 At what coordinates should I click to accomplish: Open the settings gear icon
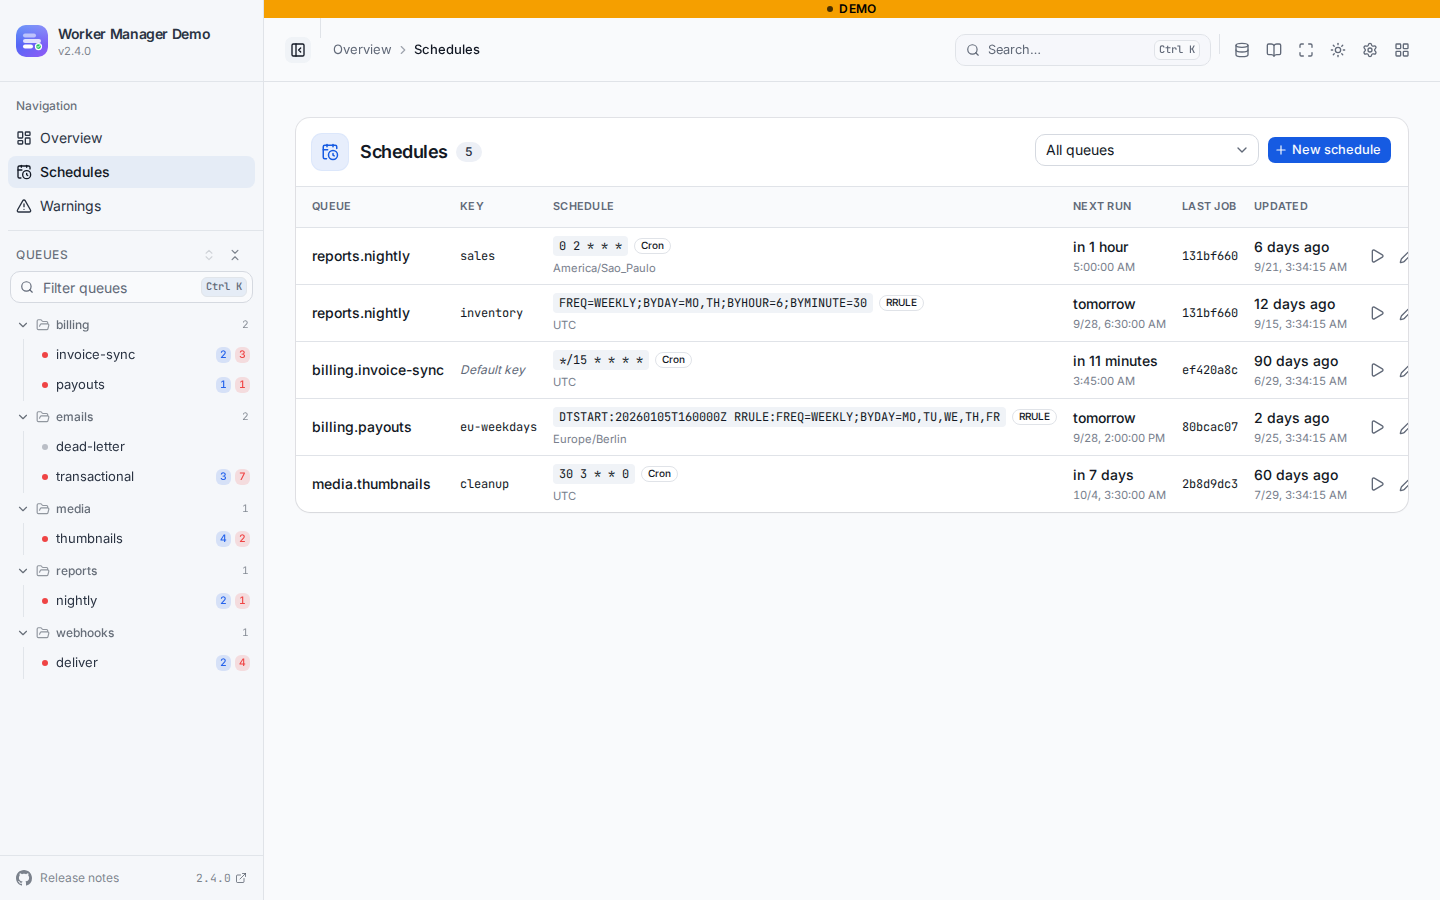[x=1370, y=50]
